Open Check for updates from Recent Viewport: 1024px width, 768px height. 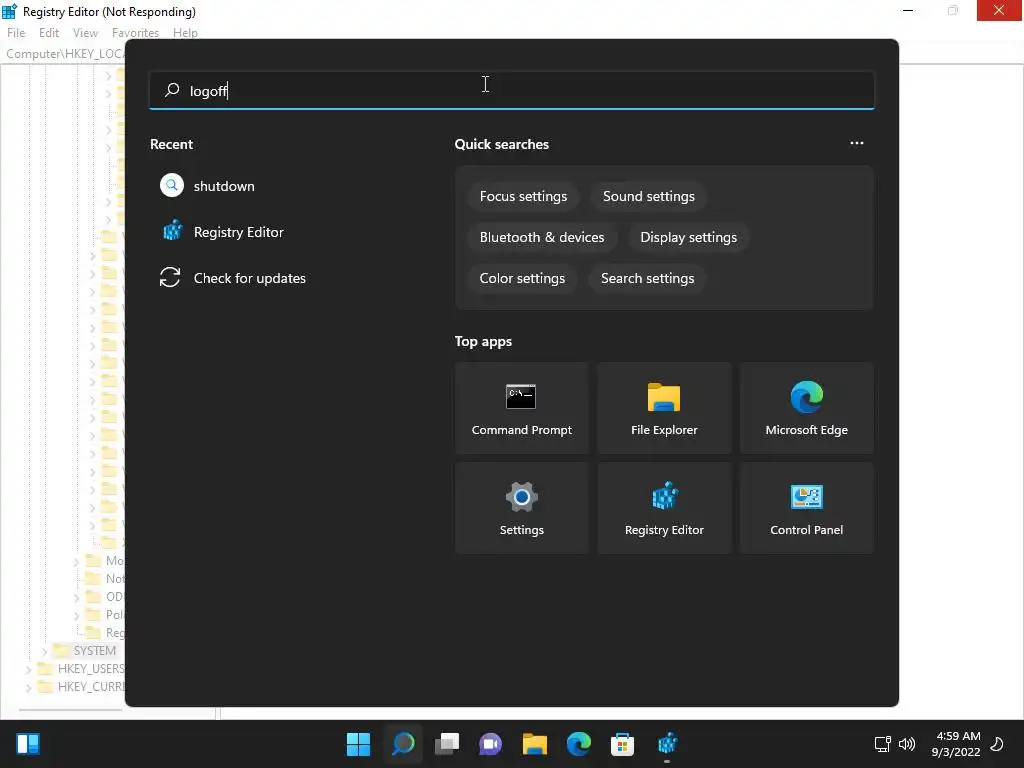(249, 278)
